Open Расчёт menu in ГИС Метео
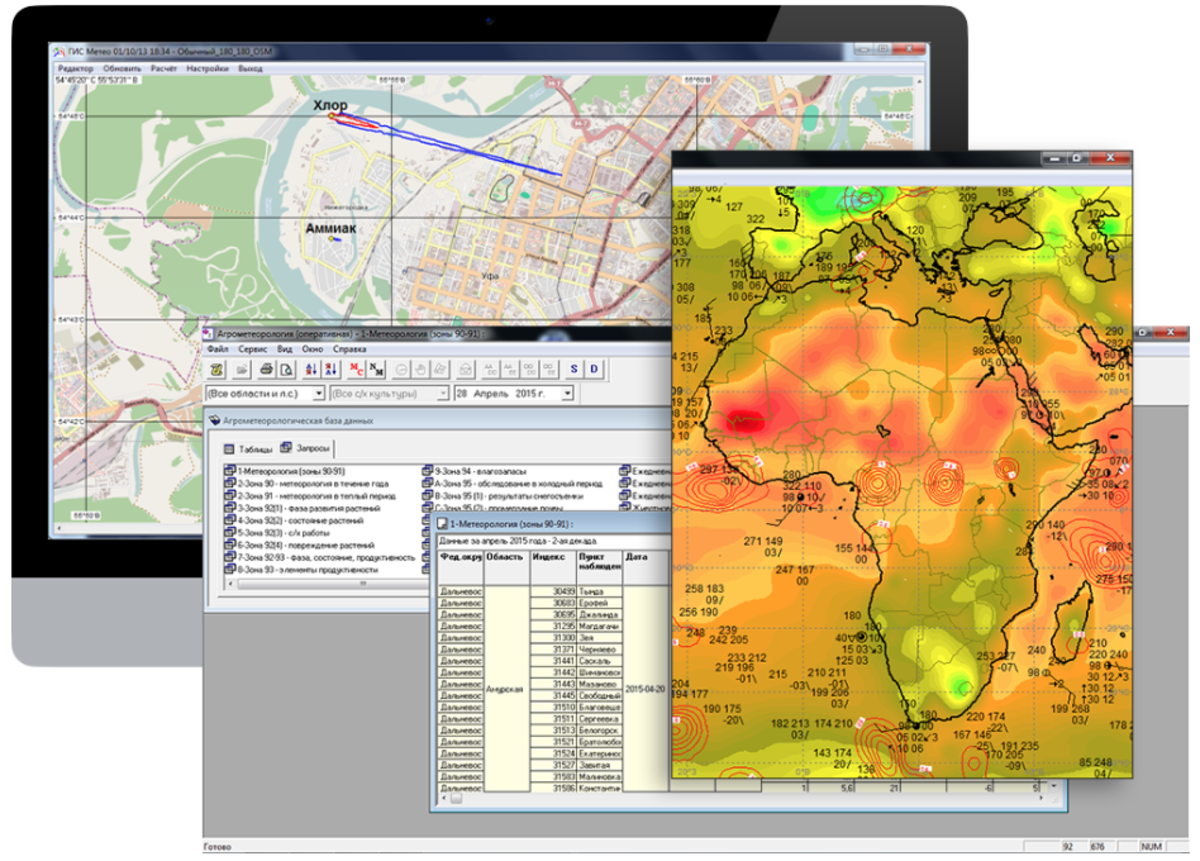This screenshot has height=861, width=1200. tap(164, 69)
